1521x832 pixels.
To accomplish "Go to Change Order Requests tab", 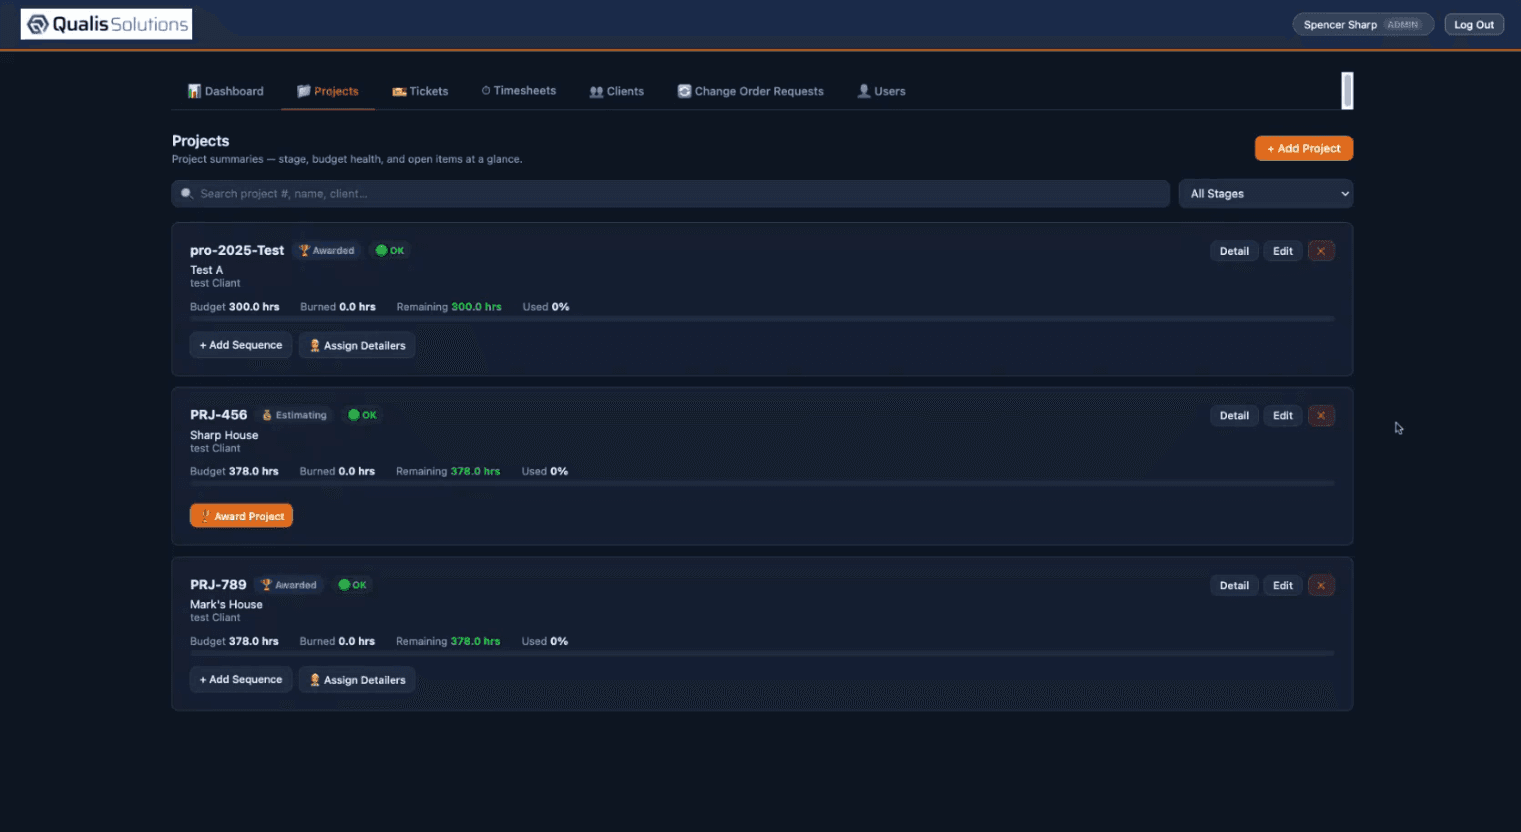I will (x=751, y=91).
